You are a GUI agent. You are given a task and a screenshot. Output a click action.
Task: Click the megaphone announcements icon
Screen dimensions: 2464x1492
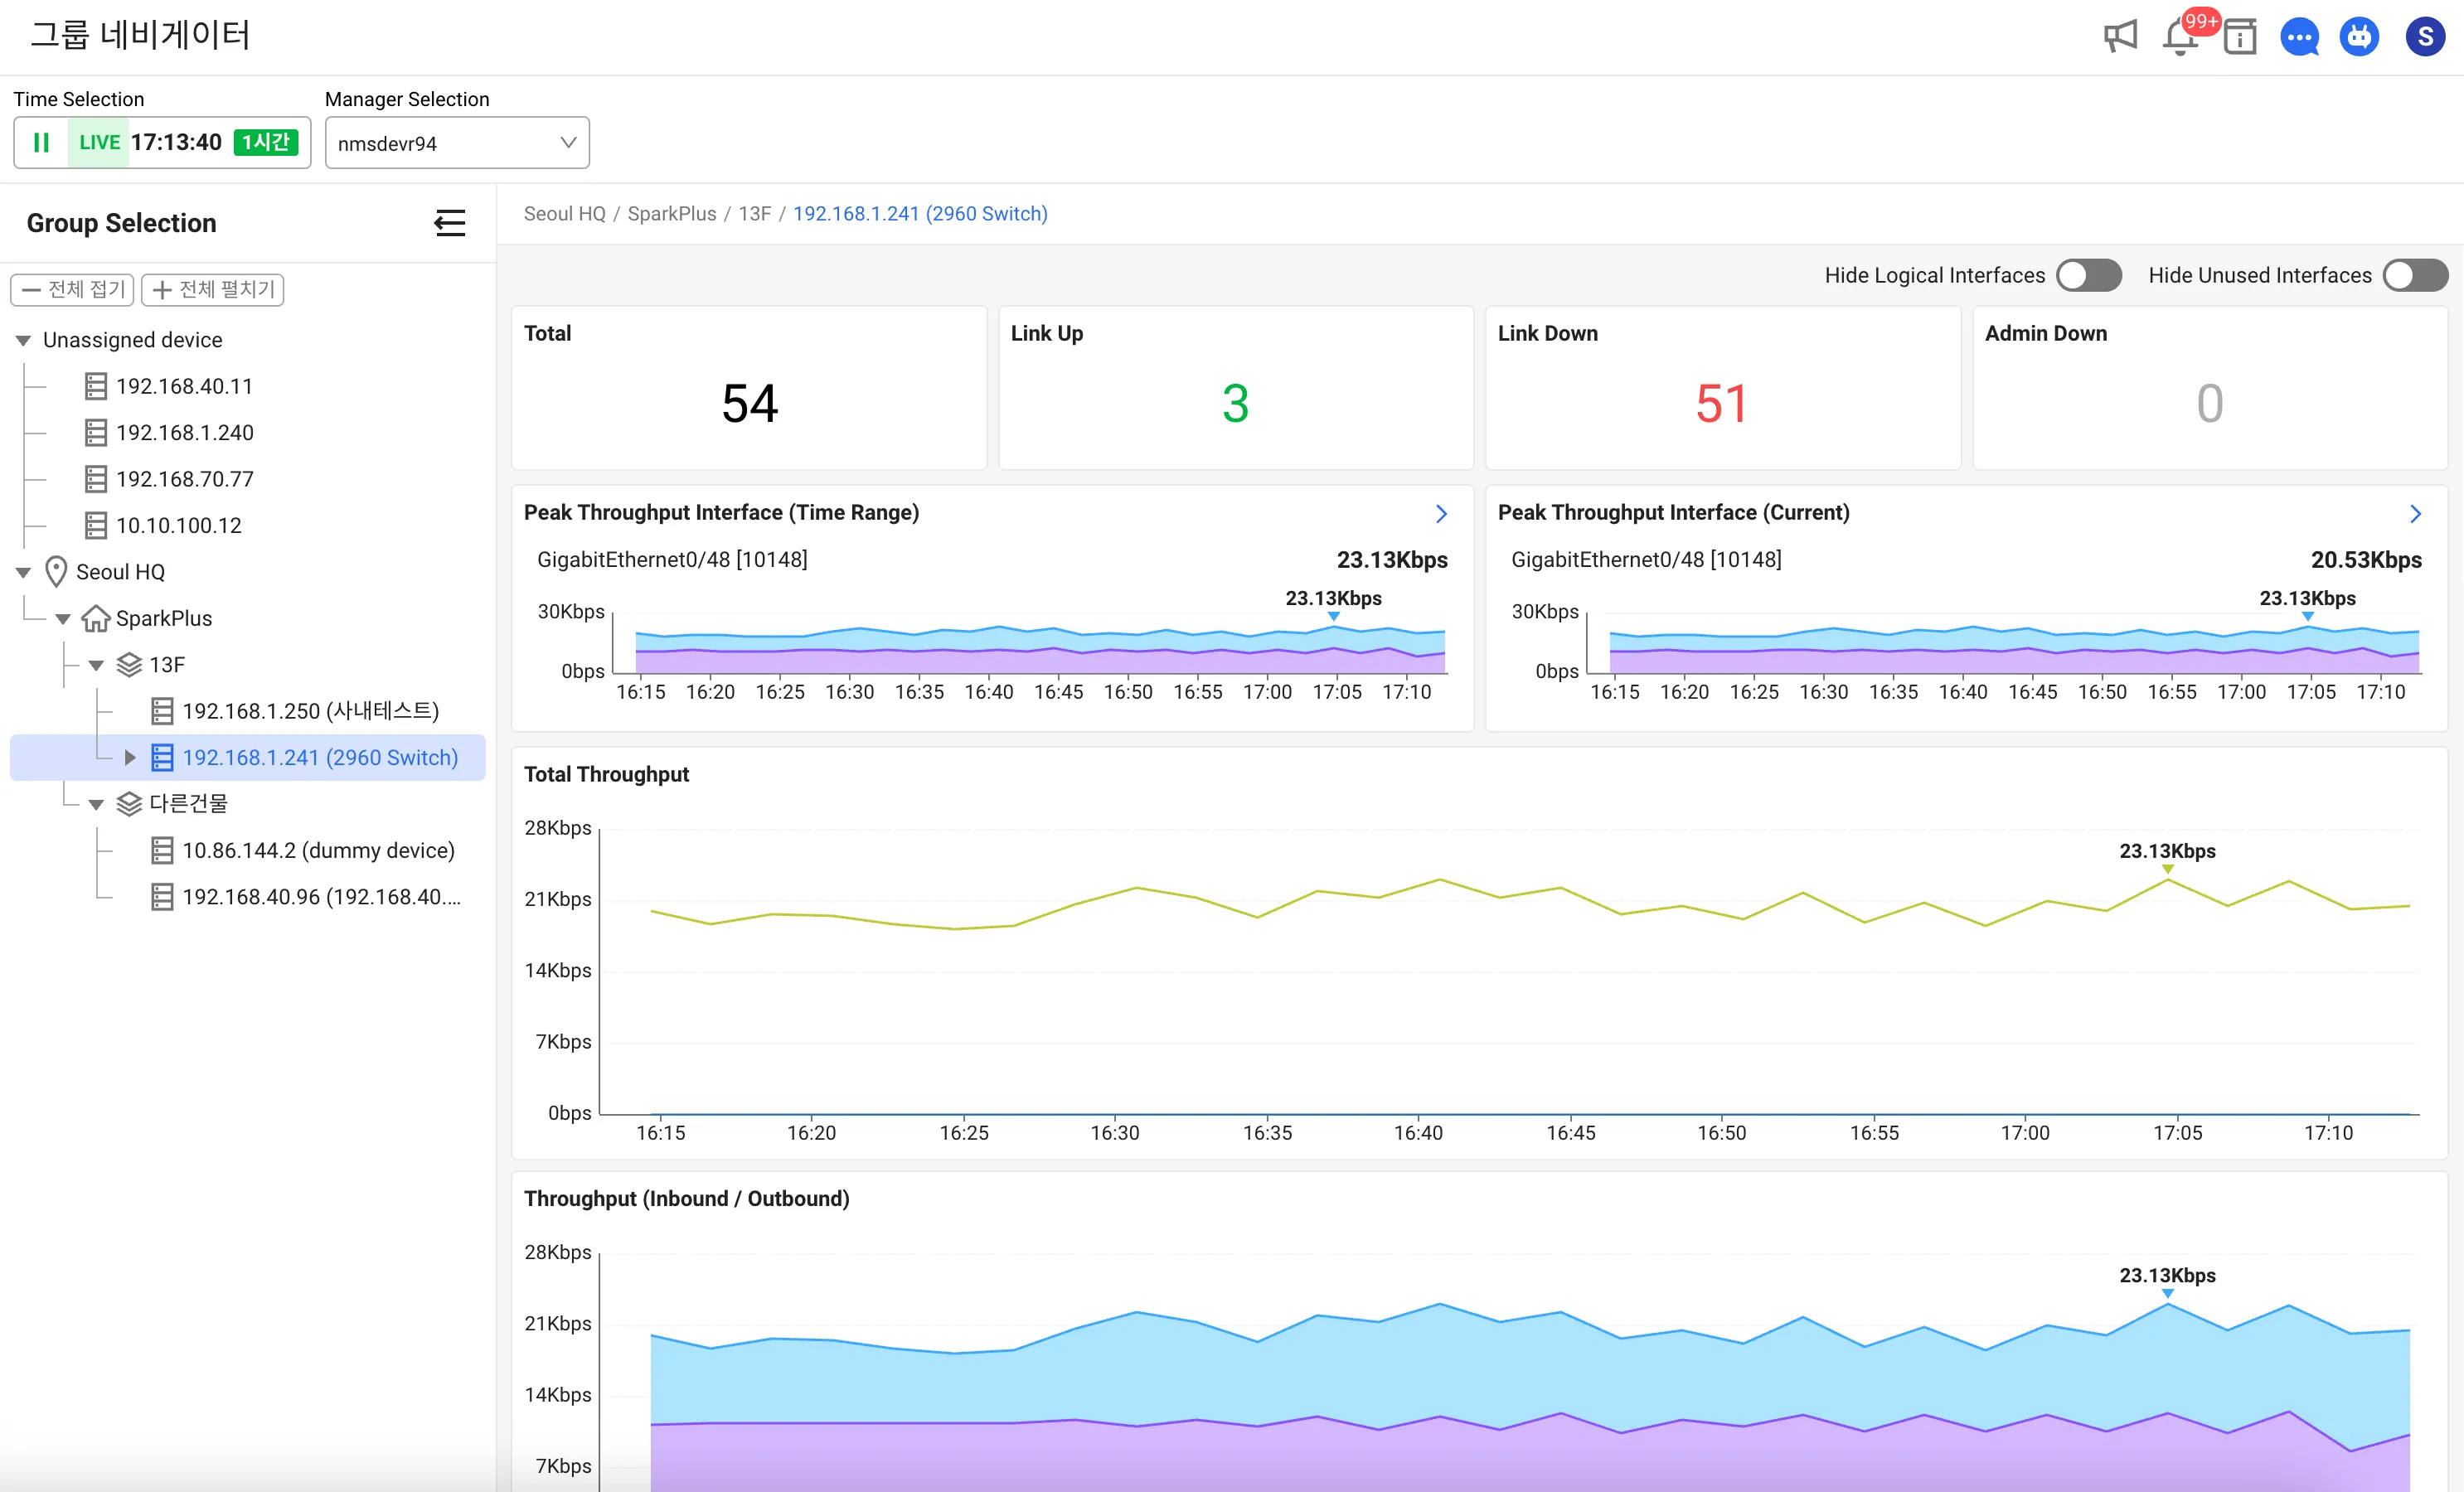click(x=2119, y=37)
